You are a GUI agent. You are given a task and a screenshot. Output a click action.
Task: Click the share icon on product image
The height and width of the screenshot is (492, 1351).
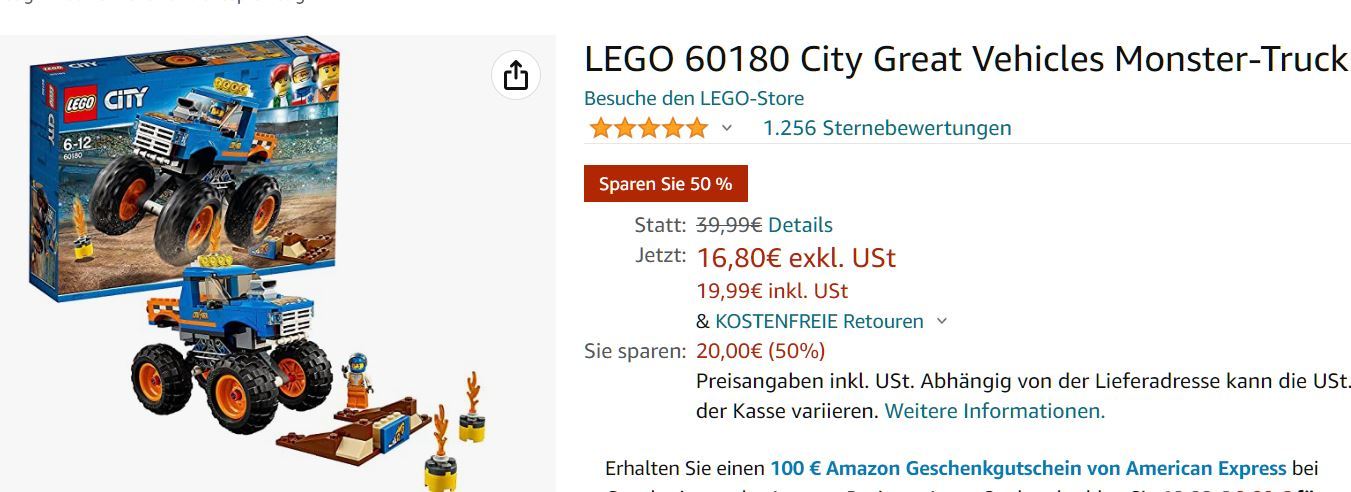(x=516, y=75)
